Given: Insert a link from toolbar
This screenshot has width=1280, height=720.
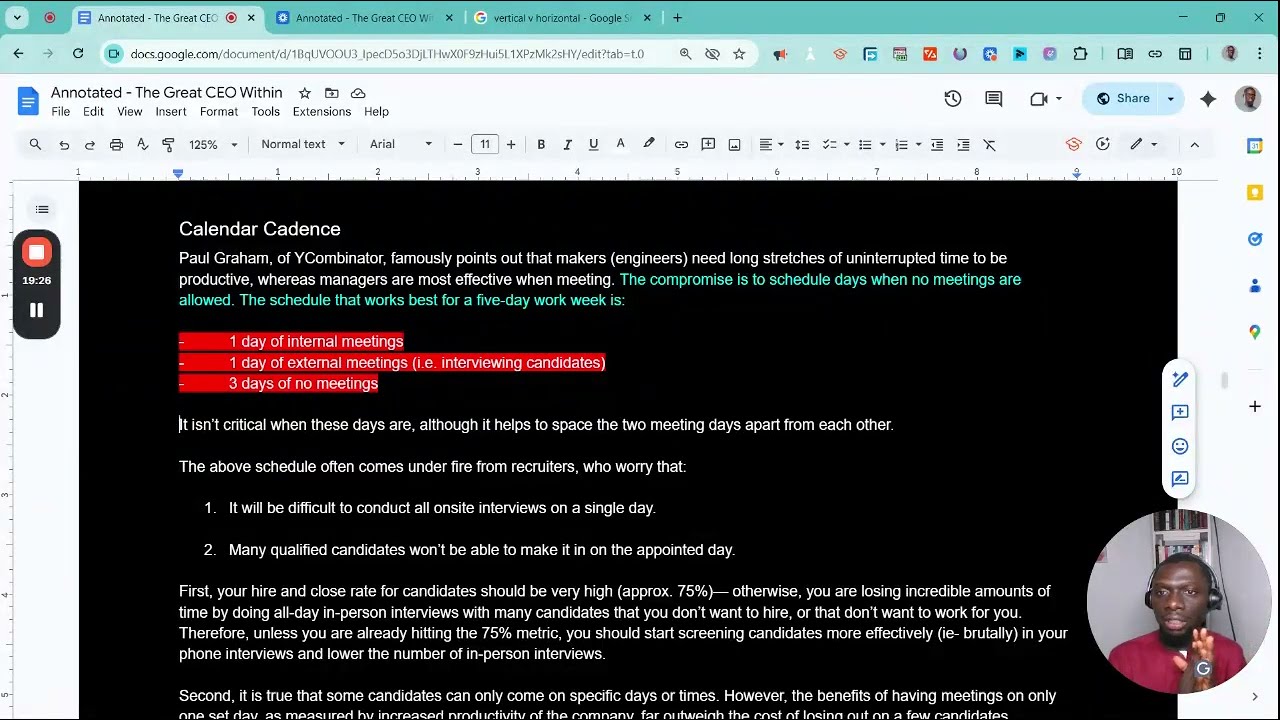Looking at the screenshot, I should pos(681,145).
